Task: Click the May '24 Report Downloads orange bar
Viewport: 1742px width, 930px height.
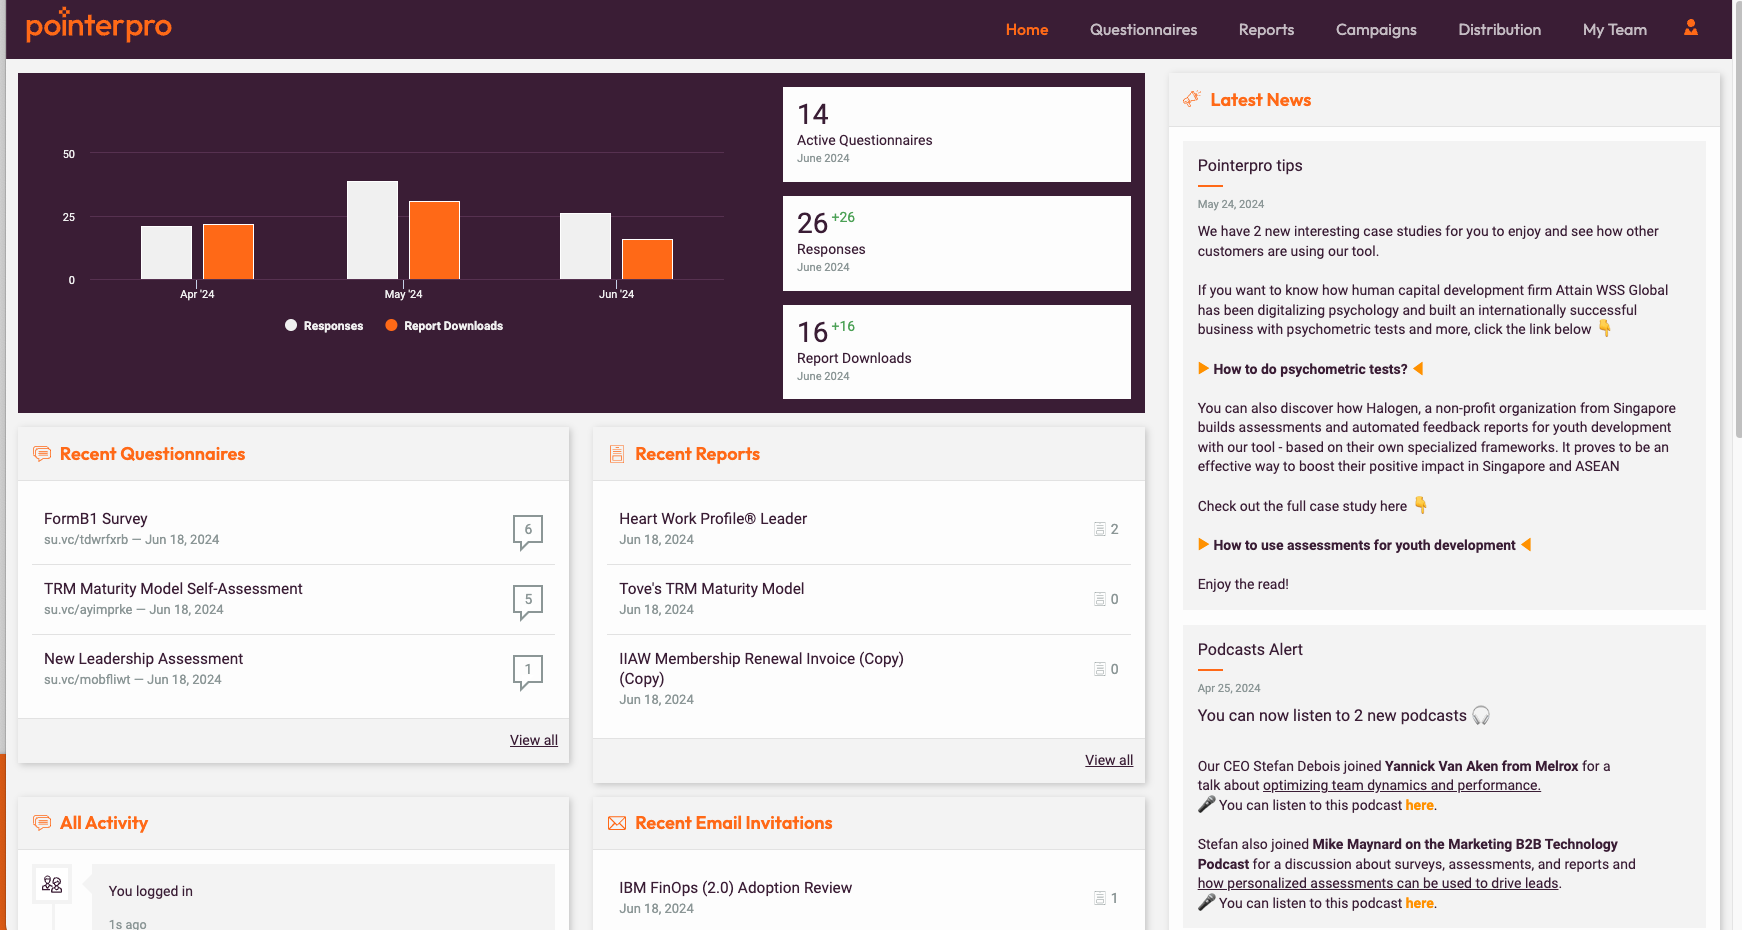Action: tap(434, 240)
